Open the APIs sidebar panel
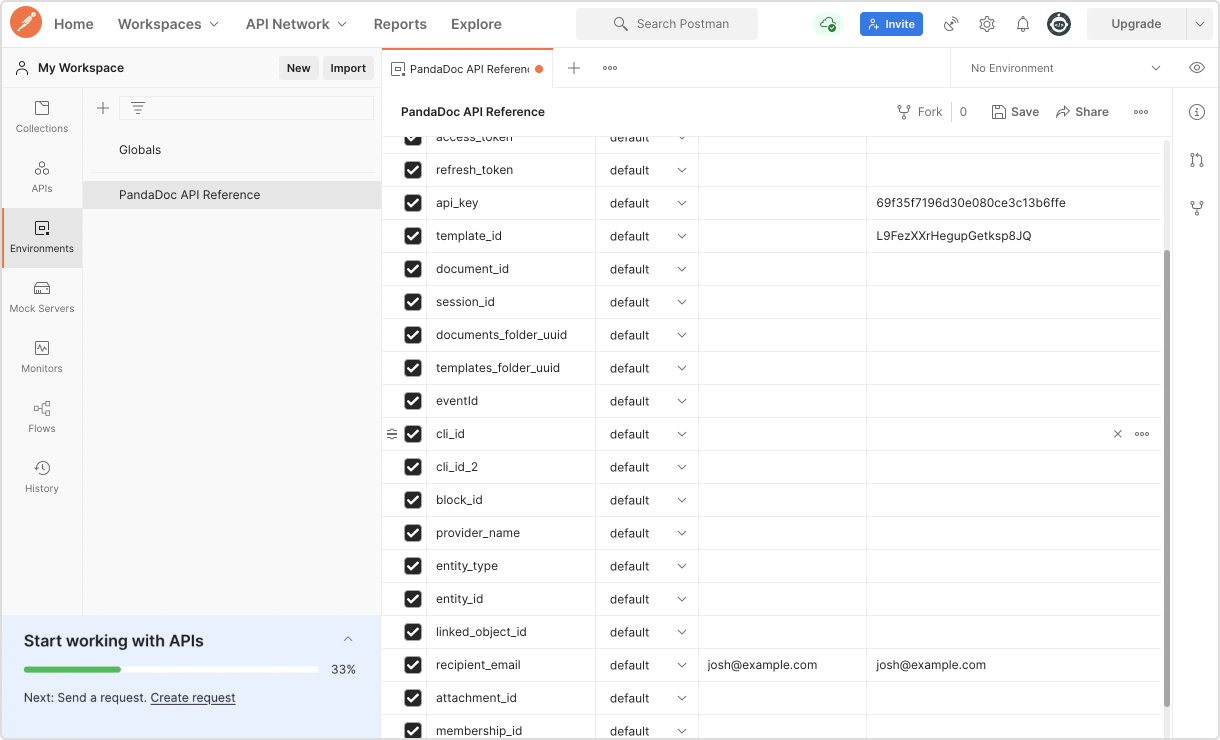Screen dimensions: 1220x740 [42, 177]
